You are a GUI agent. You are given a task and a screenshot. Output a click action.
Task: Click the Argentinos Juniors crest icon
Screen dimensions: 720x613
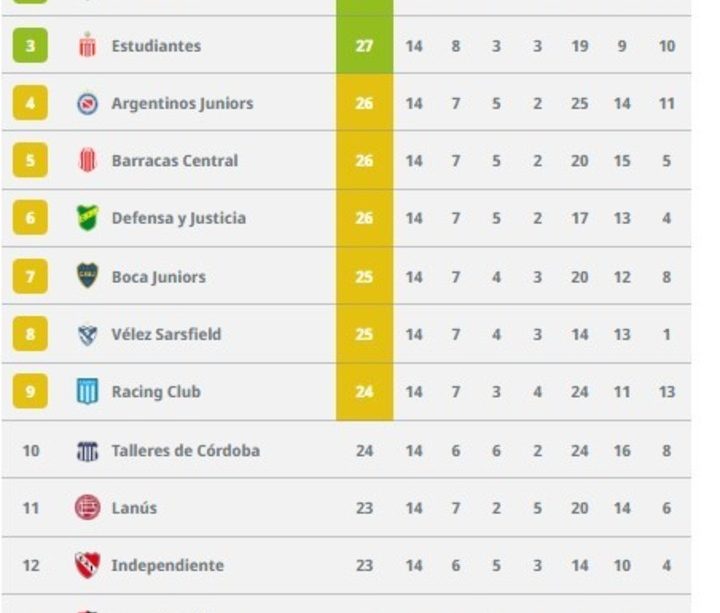[88, 103]
